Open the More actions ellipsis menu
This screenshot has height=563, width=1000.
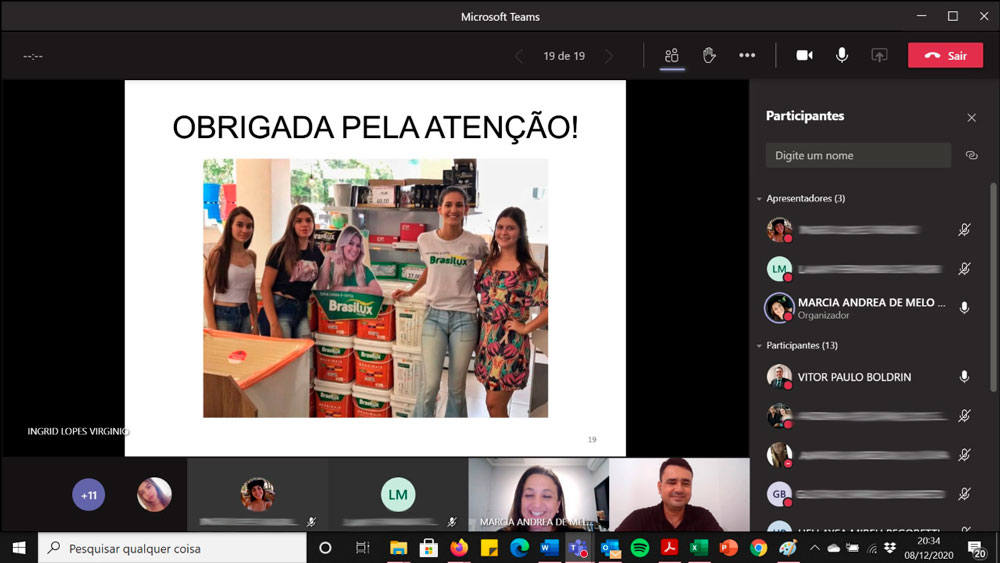747,55
